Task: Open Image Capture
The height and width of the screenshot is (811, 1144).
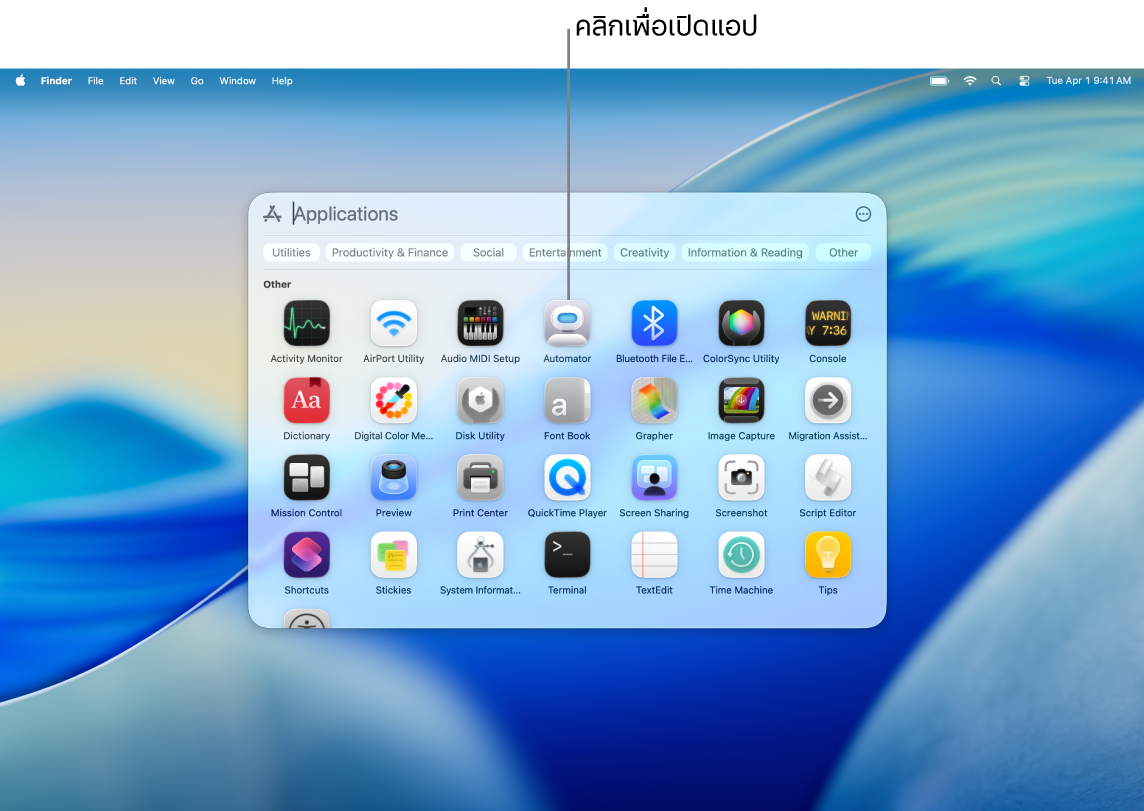Action: (741, 400)
